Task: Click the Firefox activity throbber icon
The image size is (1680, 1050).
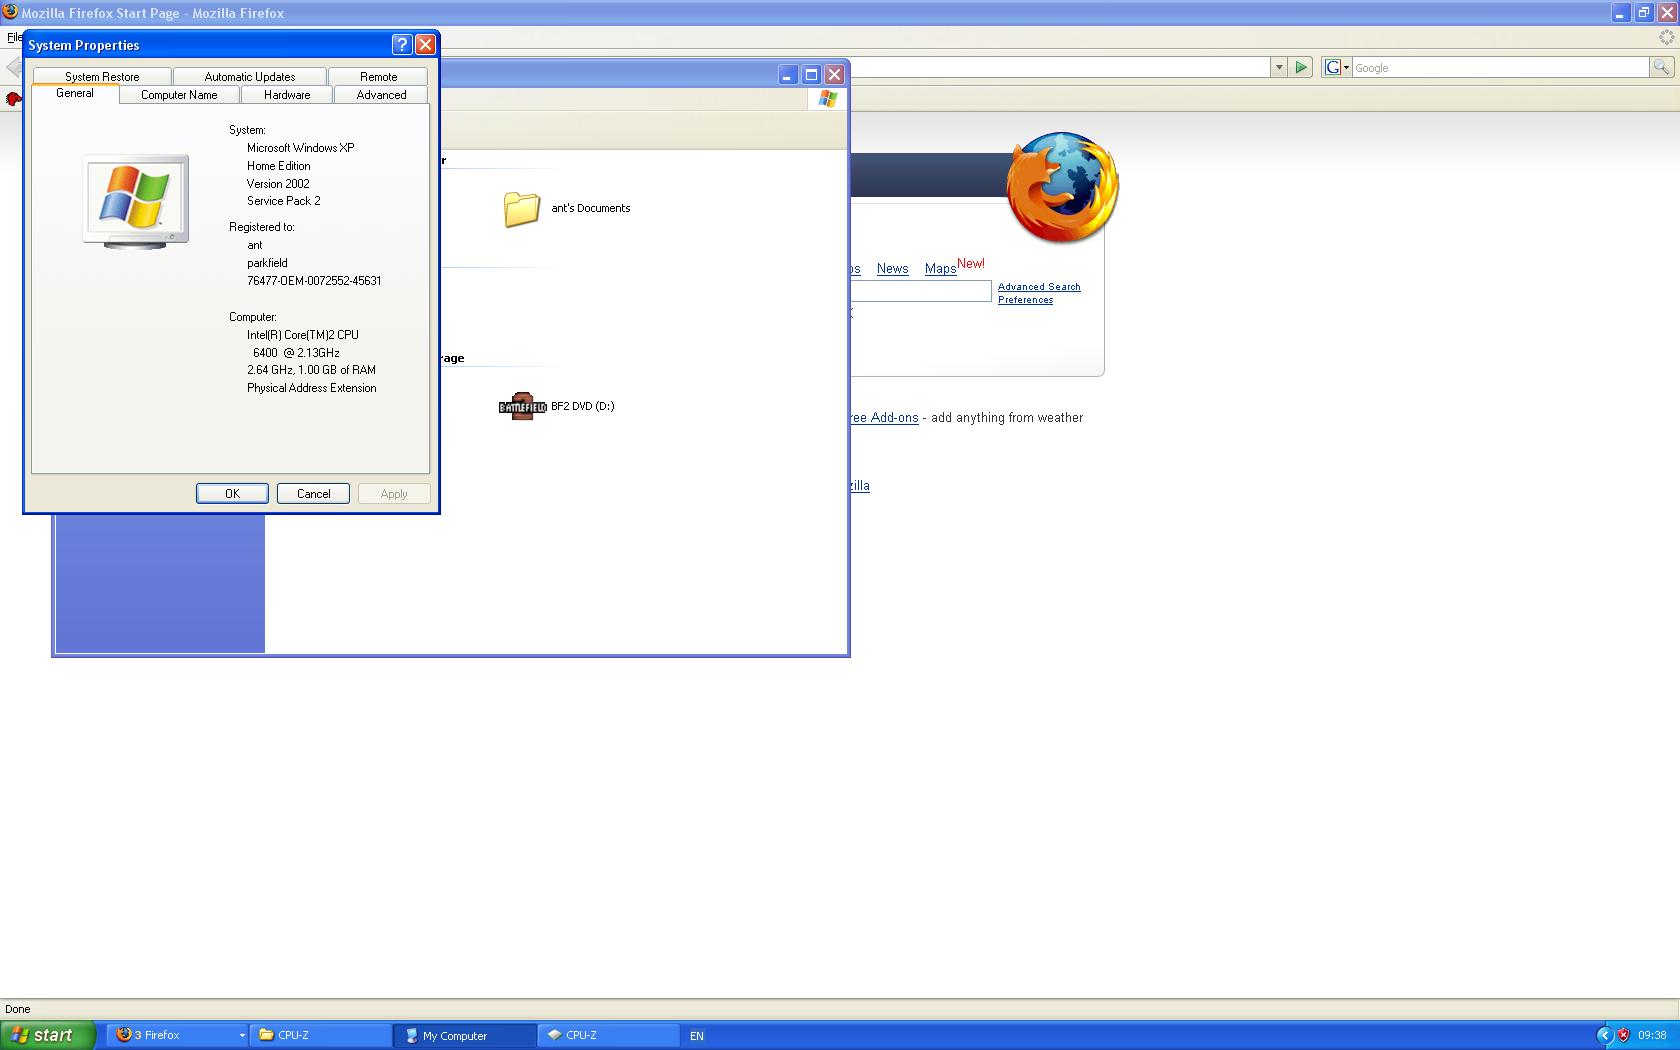Action: pos(1666,37)
